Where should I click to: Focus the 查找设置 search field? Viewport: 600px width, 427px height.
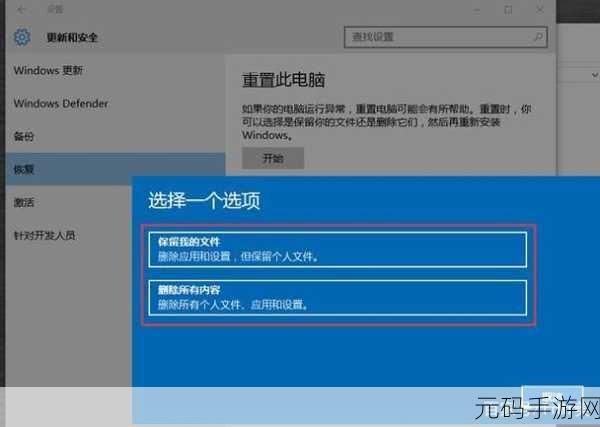(445, 37)
